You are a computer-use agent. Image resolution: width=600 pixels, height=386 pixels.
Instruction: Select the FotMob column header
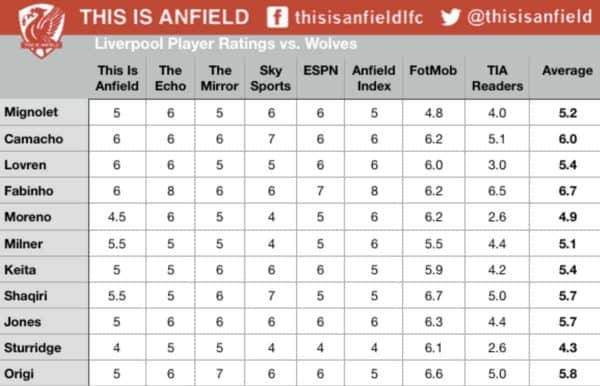pyautogui.click(x=433, y=71)
